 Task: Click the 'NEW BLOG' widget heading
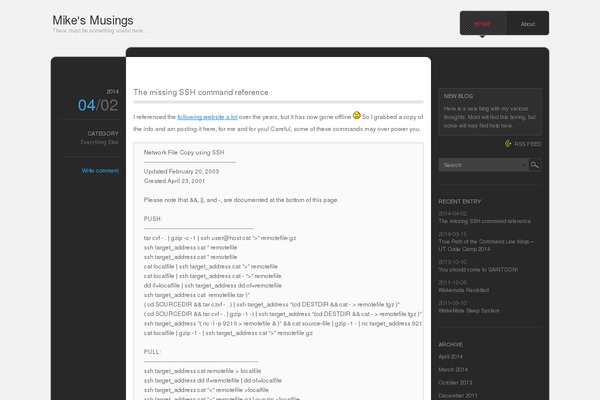[x=458, y=96]
